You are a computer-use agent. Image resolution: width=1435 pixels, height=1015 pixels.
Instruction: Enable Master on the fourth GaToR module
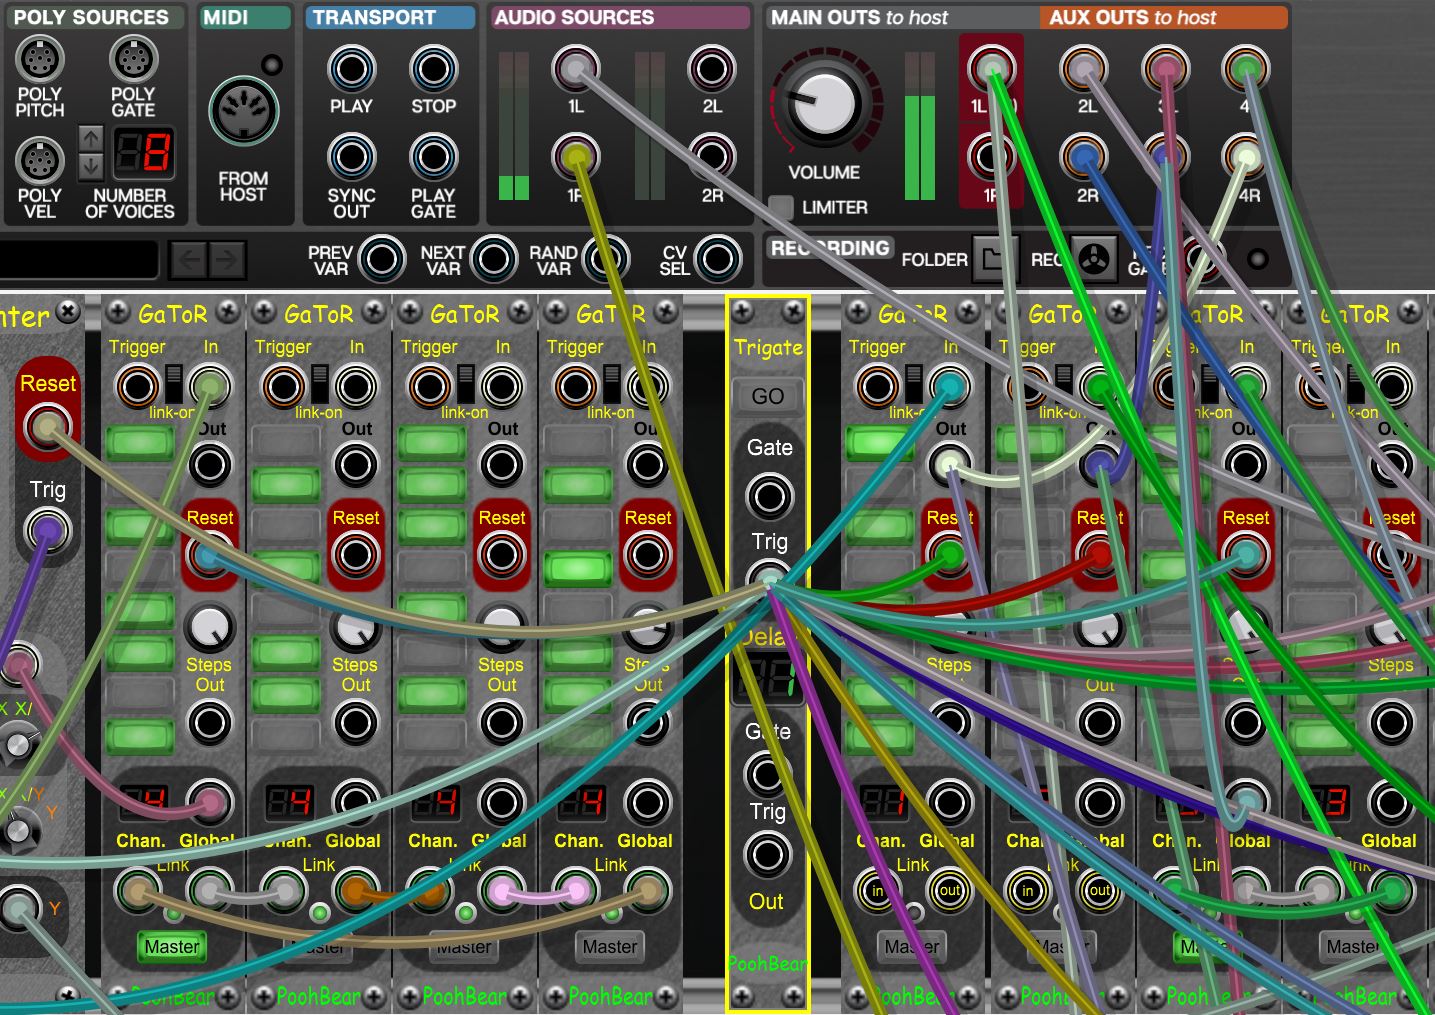tap(609, 947)
